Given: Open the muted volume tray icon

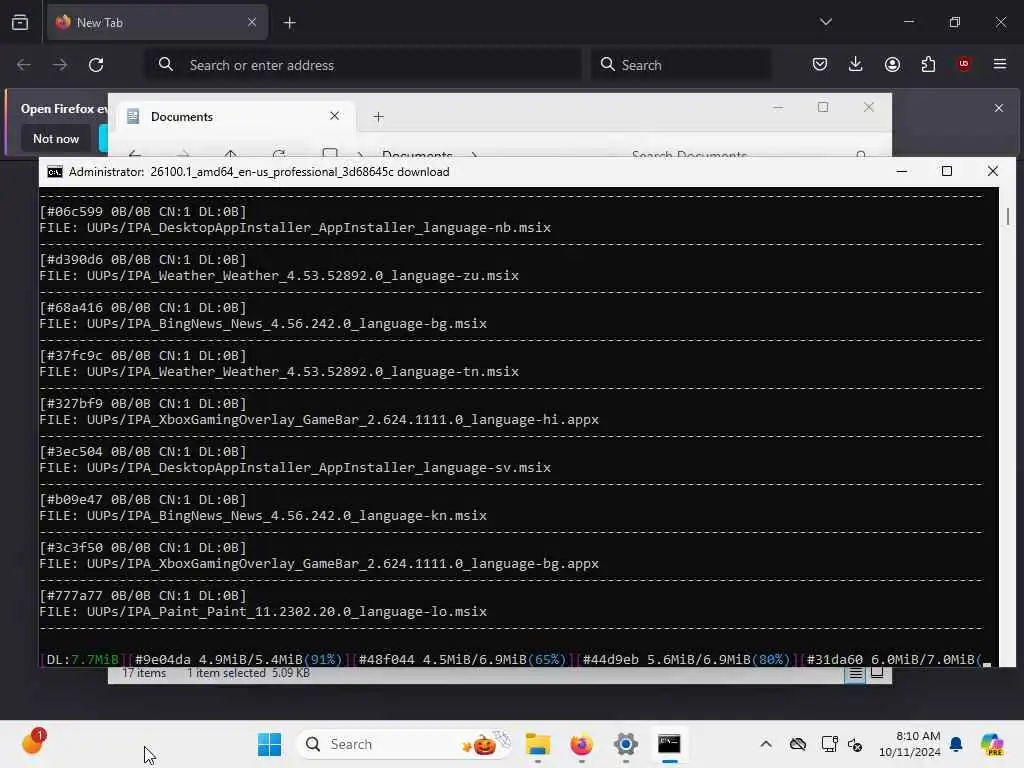Looking at the screenshot, I should pyautogui.click(x=855, y=744).
